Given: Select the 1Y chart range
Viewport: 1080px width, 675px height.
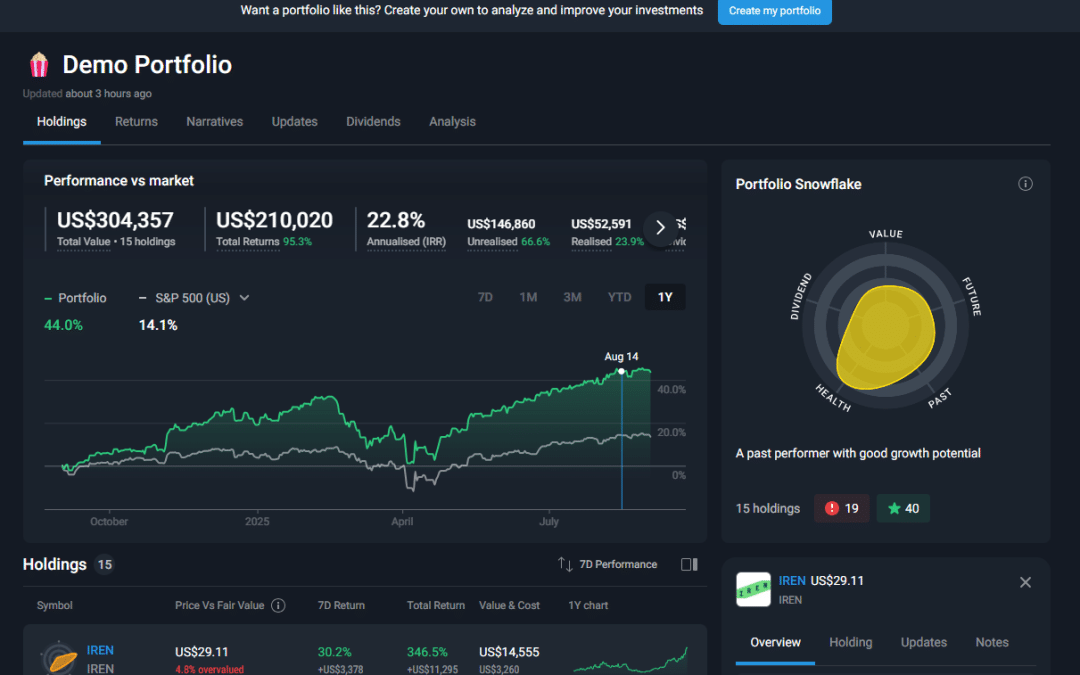Looking at the screenshot, I should click(x=665, y=298).
